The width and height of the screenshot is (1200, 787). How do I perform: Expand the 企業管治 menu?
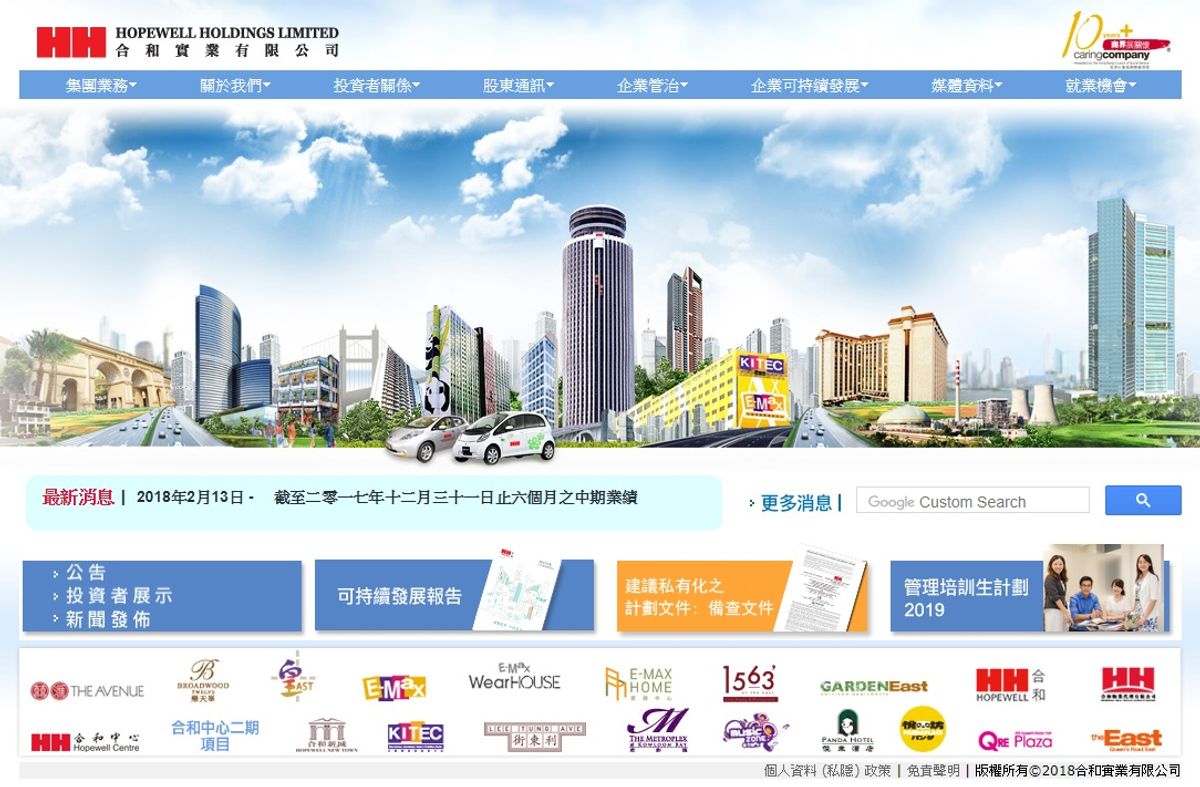click(652, 86)
